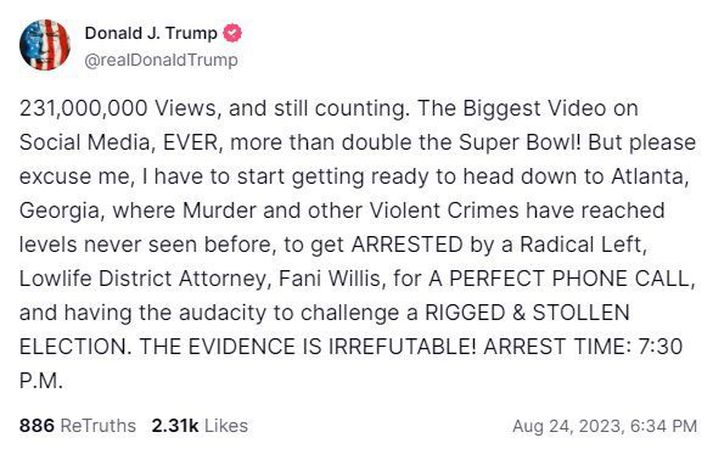Image resolution: width=713 pixels, height=449 pixels.
Task: Click the word "ARRESTED" in the post
Action: 407,245
